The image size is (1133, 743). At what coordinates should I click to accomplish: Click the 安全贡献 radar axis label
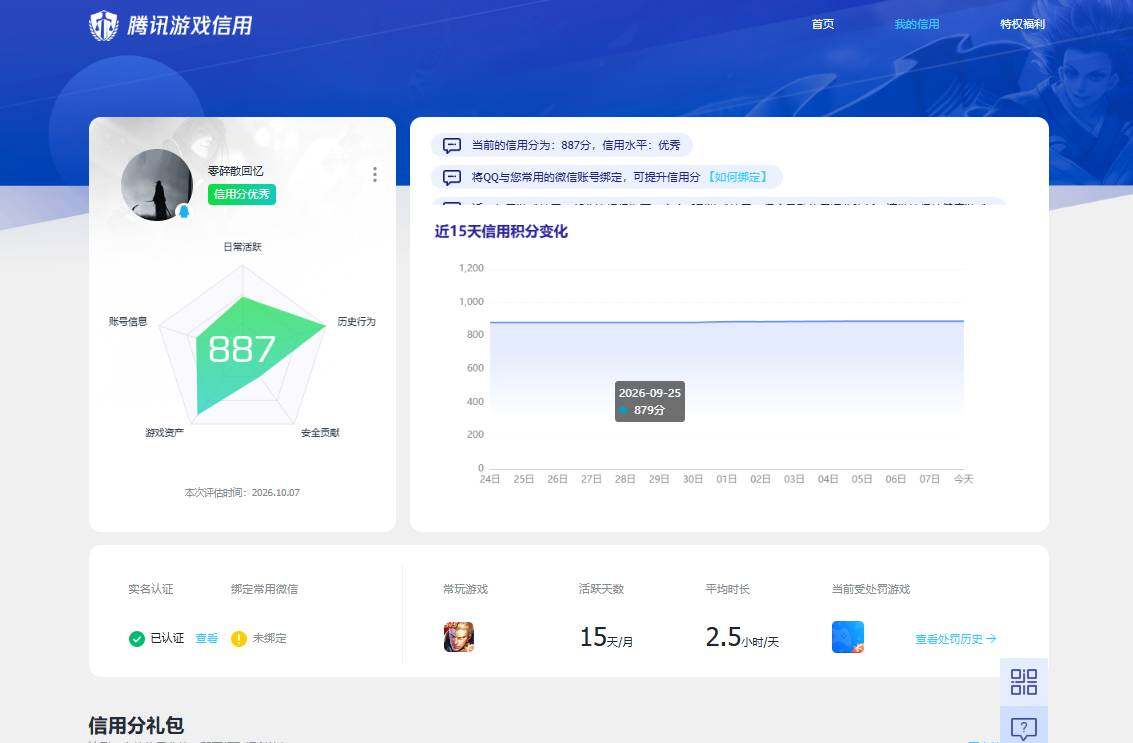coord(320,433)
